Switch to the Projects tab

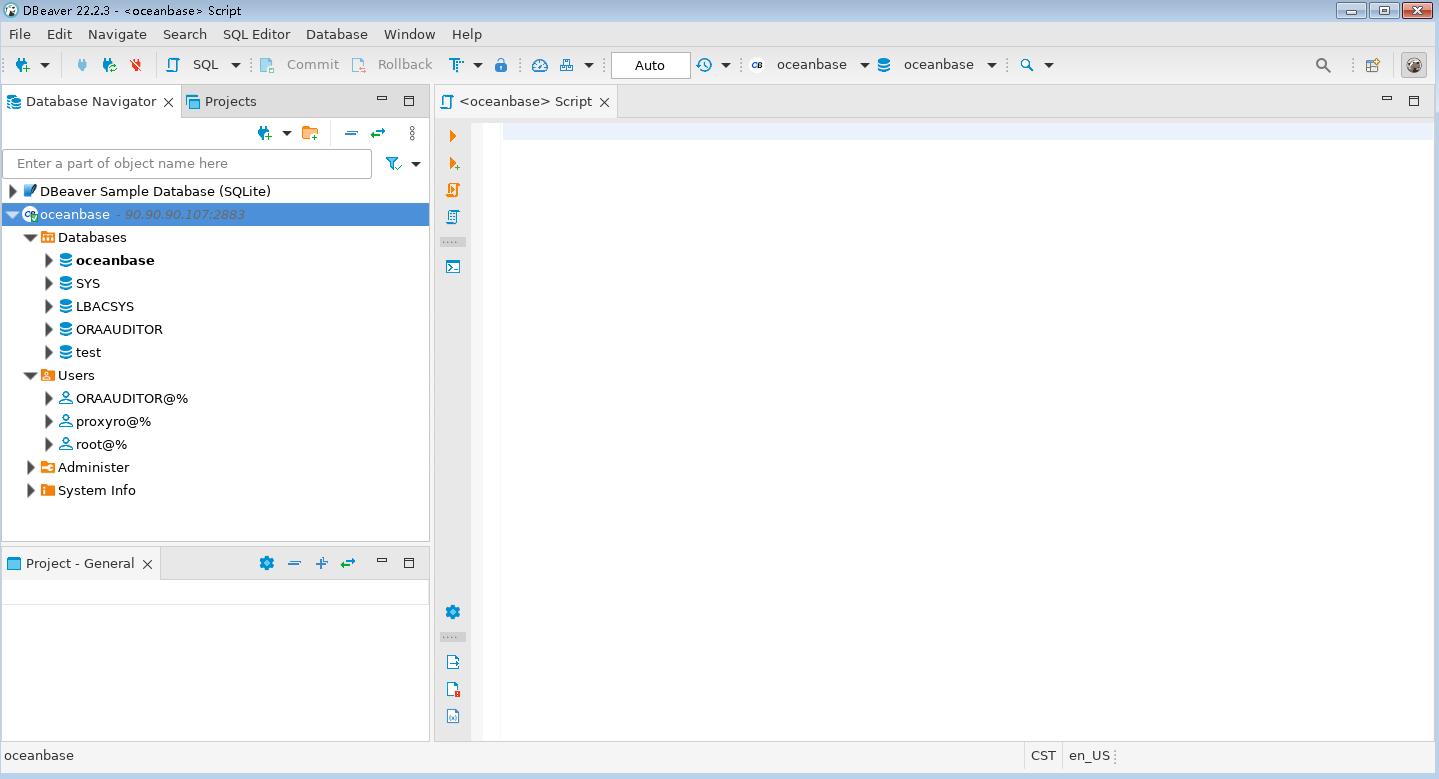click(x=221, y=101)
